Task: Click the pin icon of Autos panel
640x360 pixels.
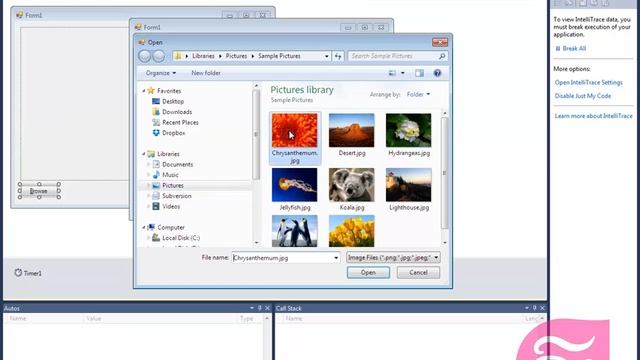Action: [260, 308]
